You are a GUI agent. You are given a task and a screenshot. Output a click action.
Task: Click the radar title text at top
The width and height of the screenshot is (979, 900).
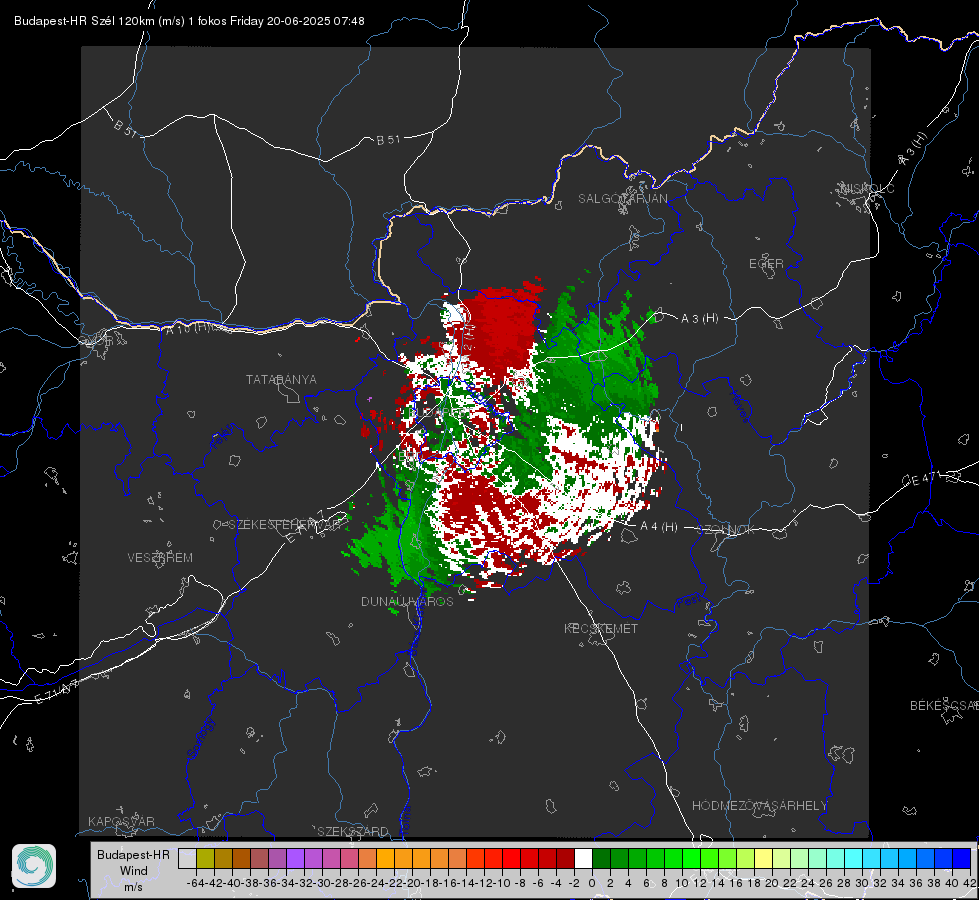189,21
